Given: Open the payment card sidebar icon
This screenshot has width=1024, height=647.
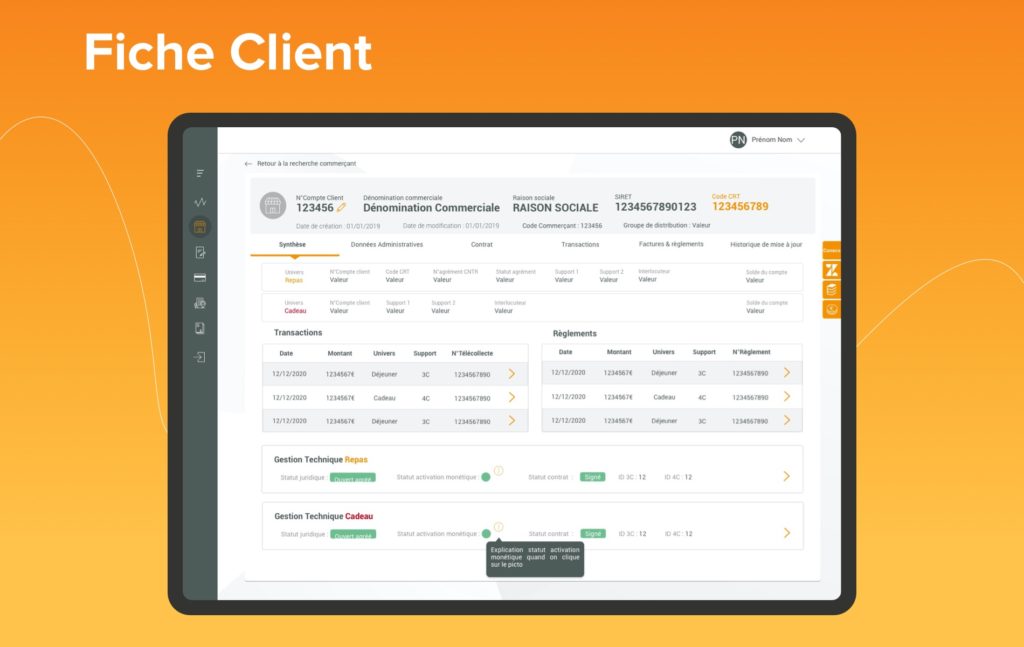Looking at the screenshot, I should point(200,278).
